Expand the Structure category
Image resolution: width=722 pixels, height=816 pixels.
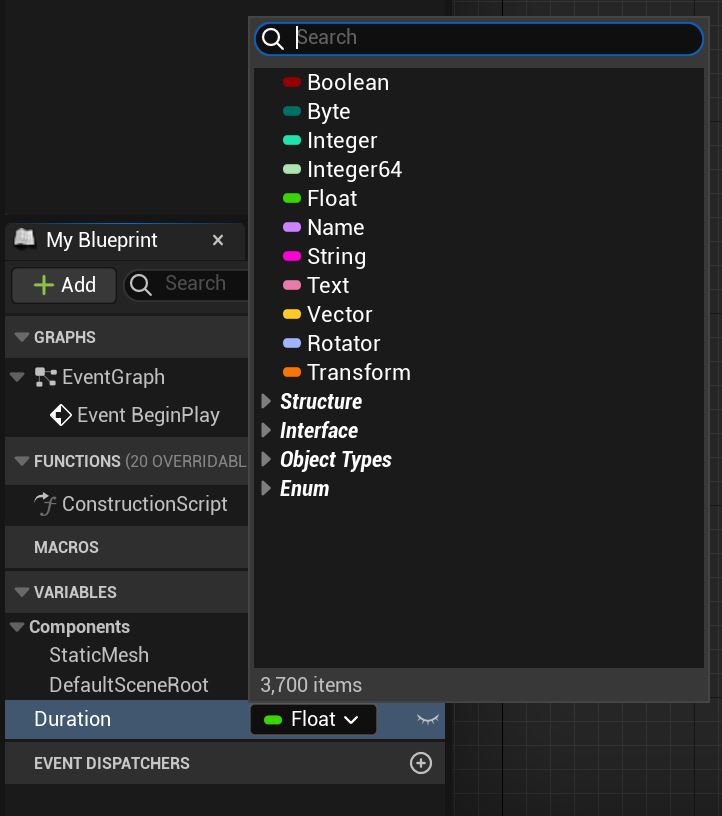pos(266,401)
